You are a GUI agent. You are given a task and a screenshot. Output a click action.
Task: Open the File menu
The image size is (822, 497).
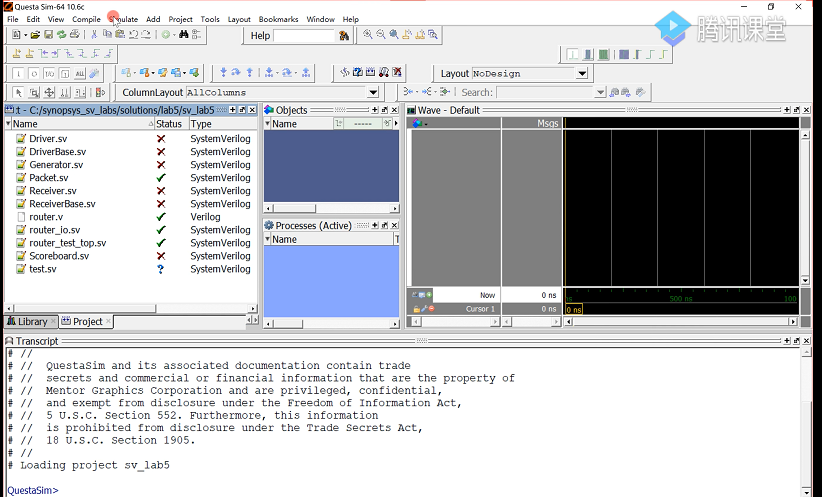click(13, 19)
